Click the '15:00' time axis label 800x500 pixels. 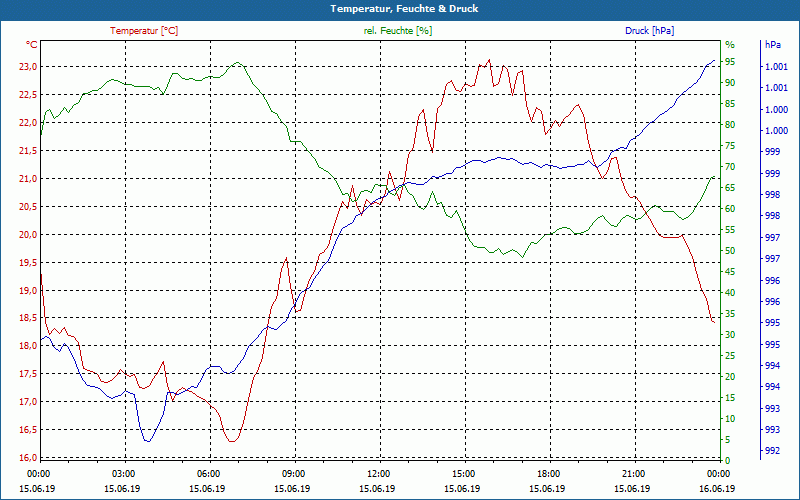(x=463, y=473)
